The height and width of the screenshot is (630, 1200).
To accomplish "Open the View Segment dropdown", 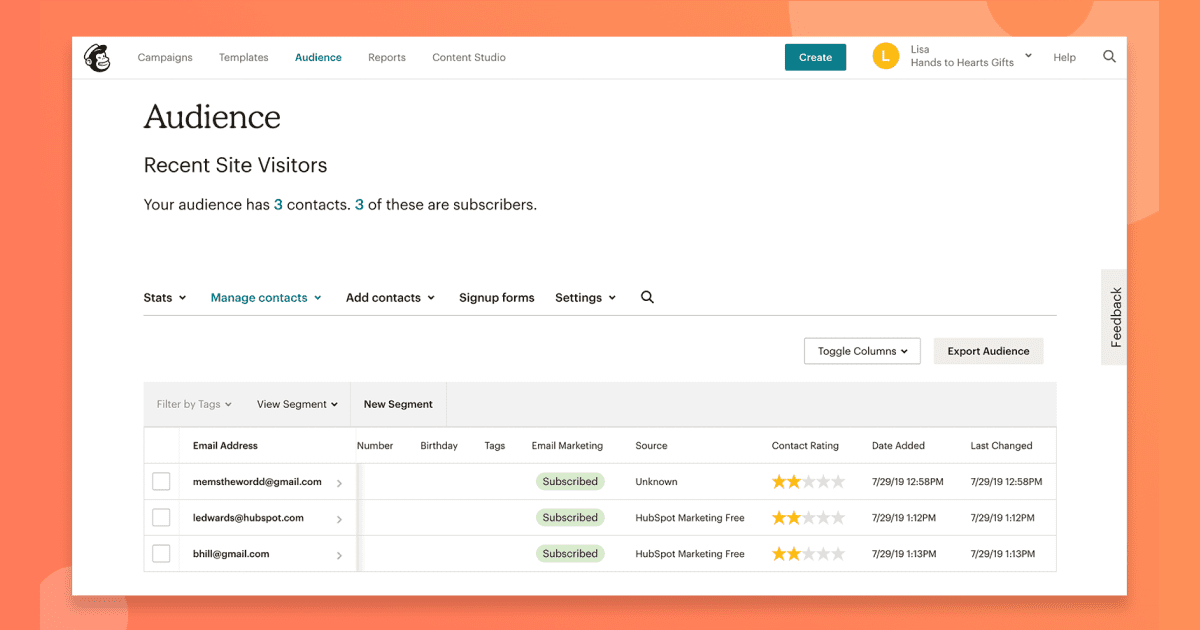I will click(x=297, y=405).
